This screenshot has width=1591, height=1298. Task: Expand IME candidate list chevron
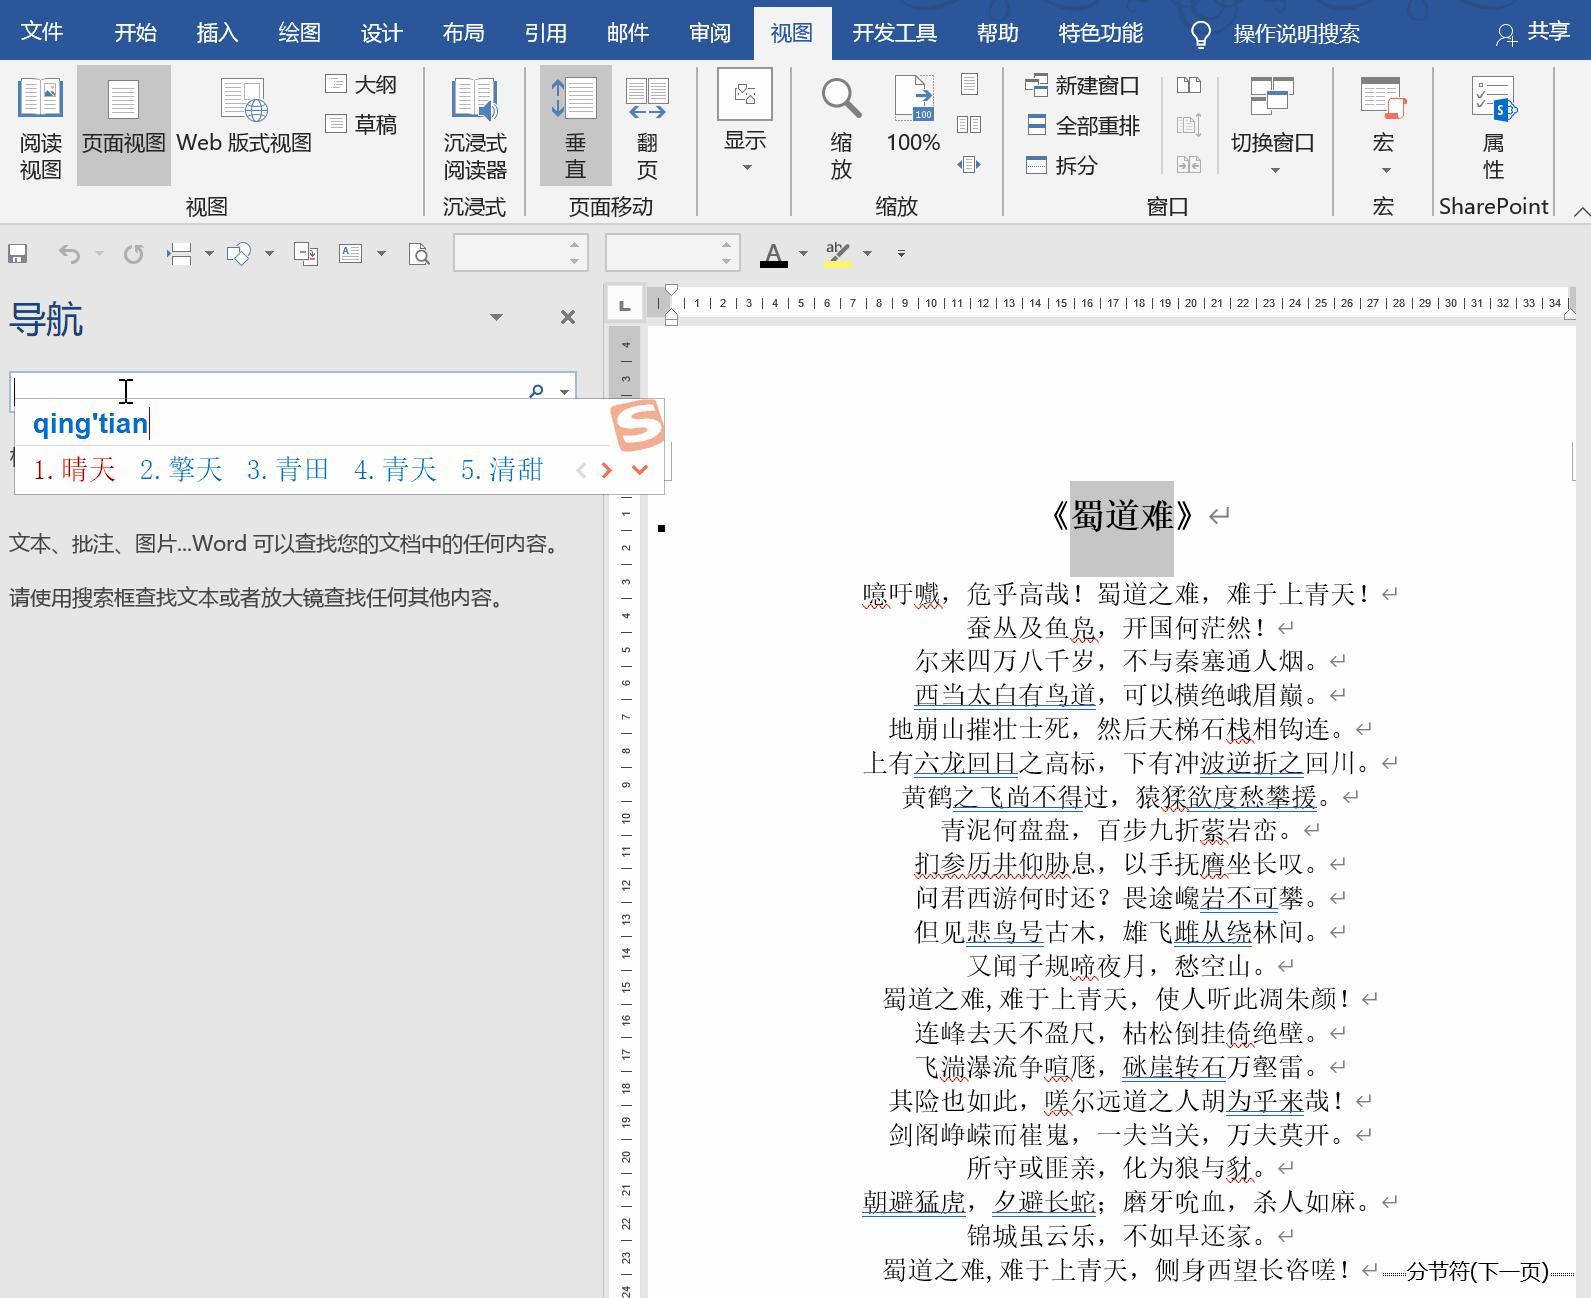[x=640, y=469]
